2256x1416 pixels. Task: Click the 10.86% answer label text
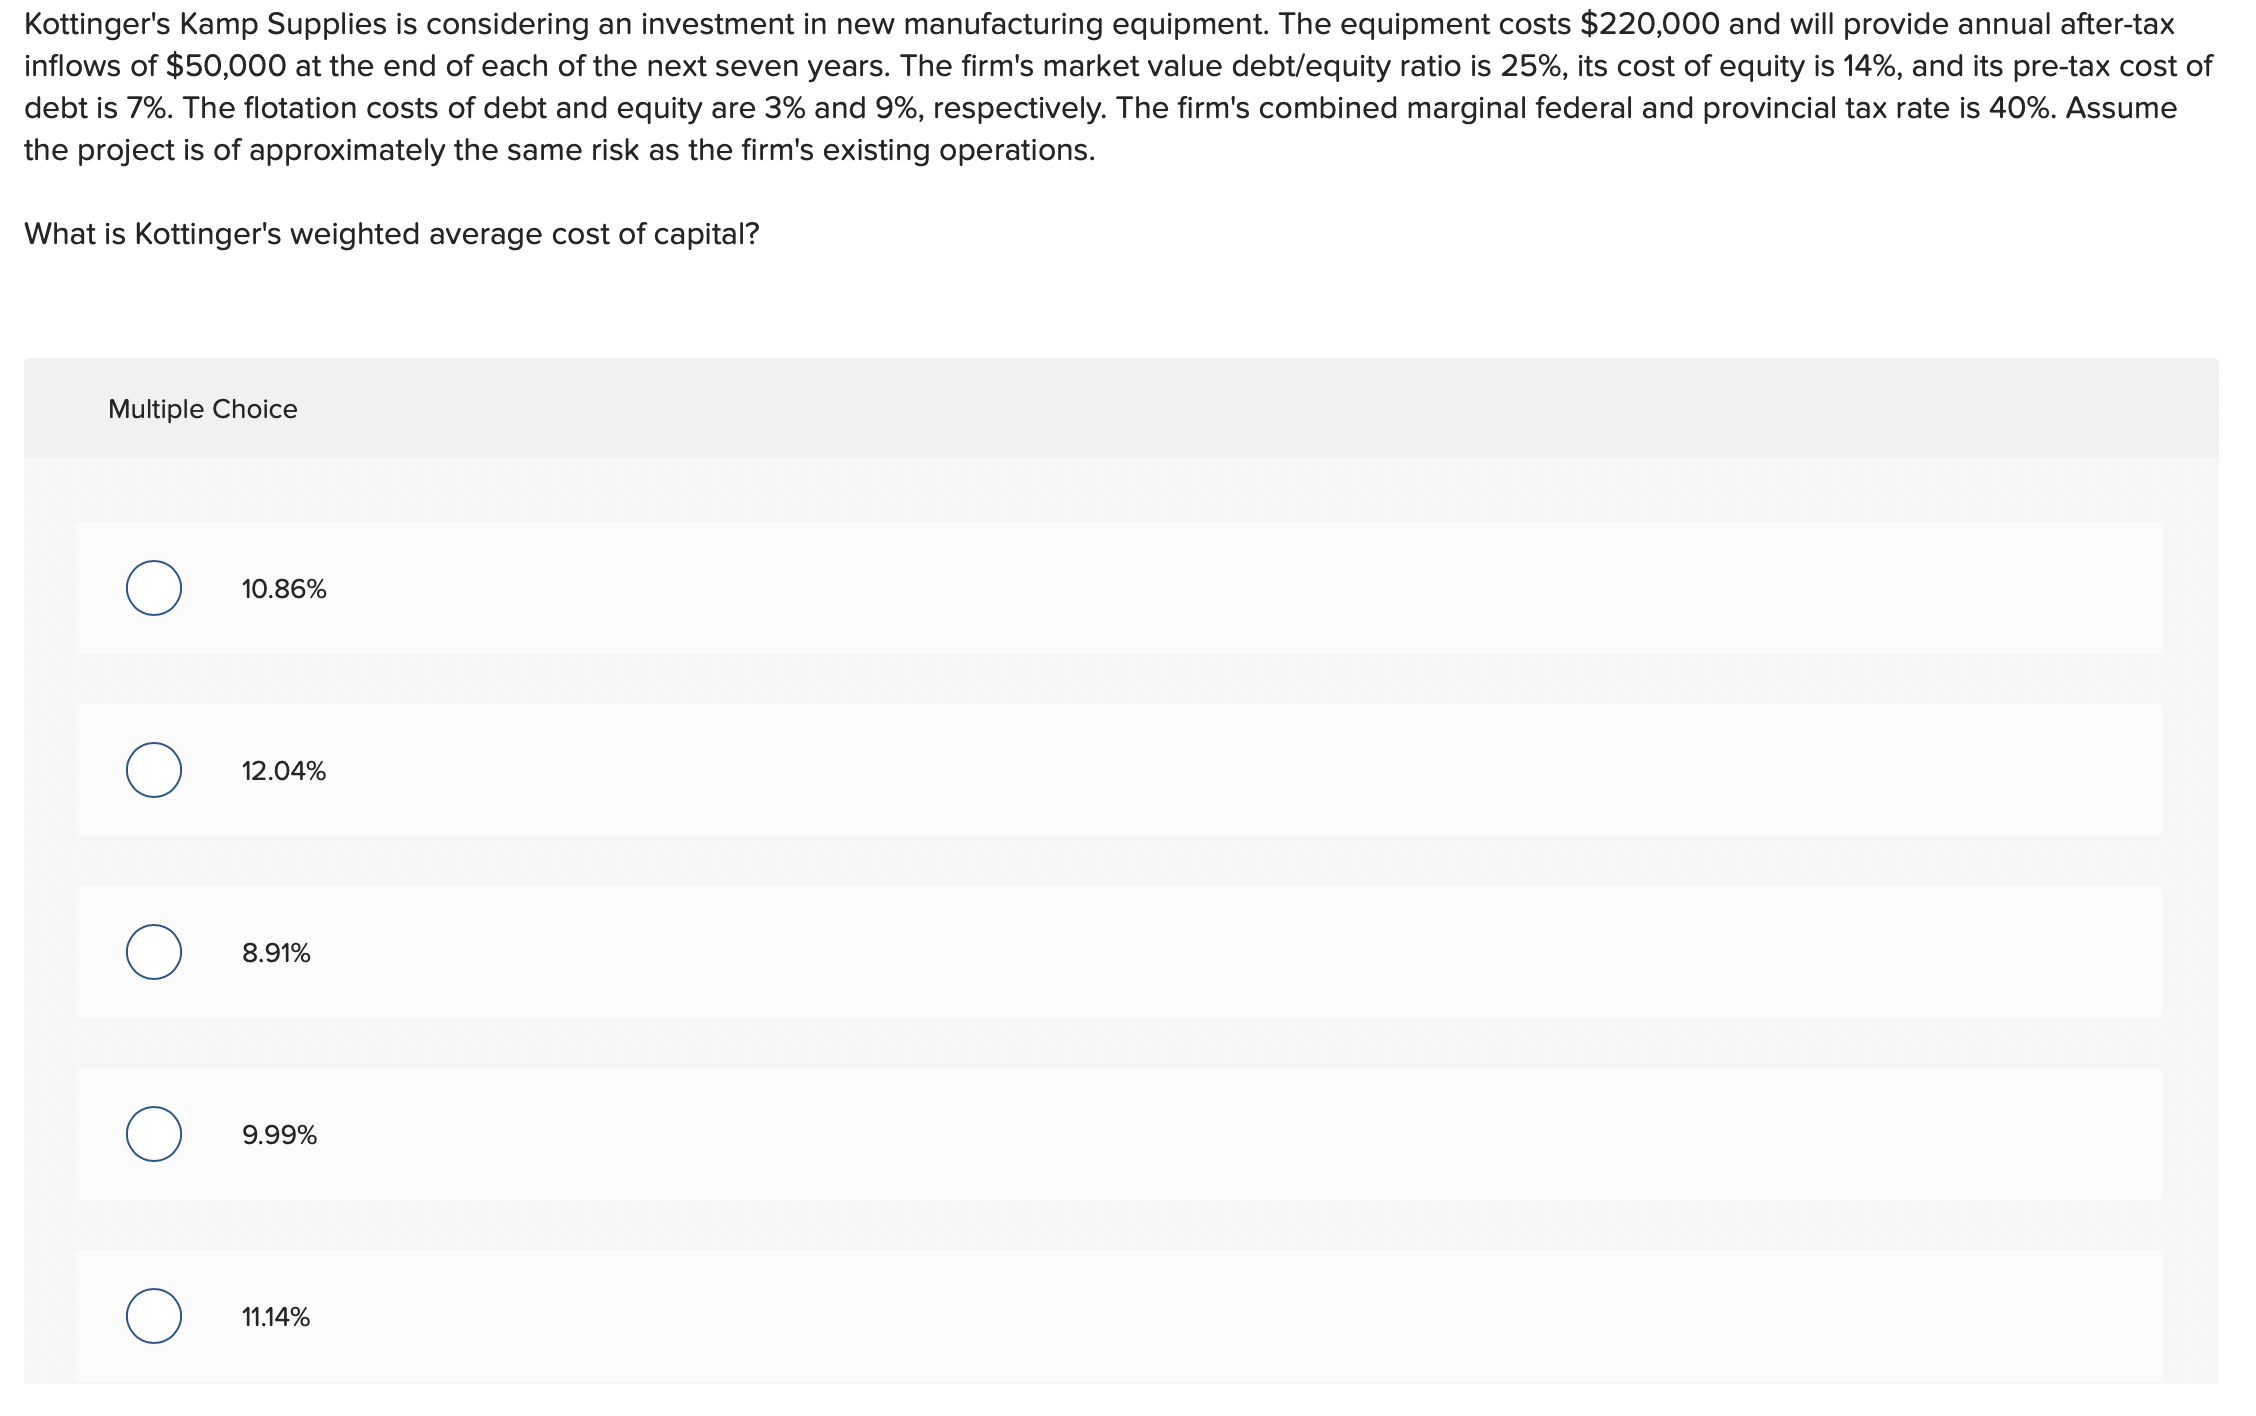[x=283, y=589]
